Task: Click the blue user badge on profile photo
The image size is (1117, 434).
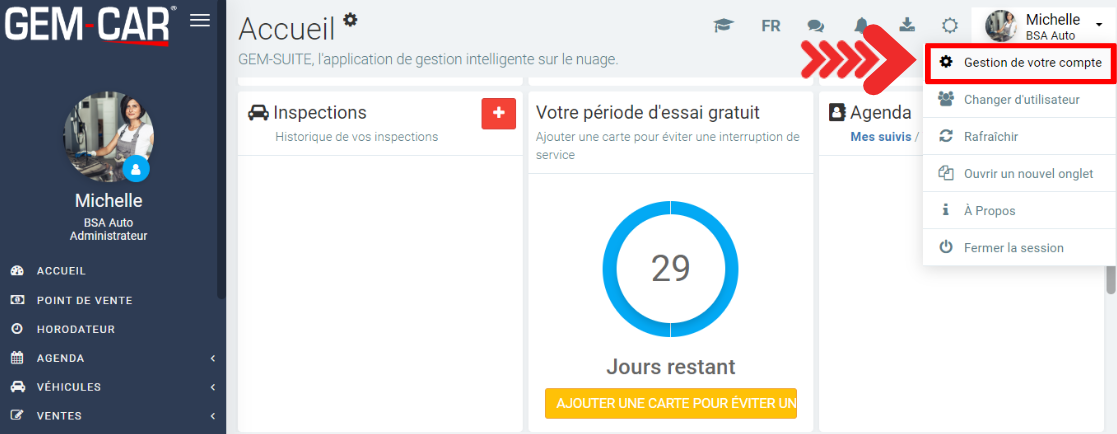Action: pyautogui.click(x=137, y=169)
